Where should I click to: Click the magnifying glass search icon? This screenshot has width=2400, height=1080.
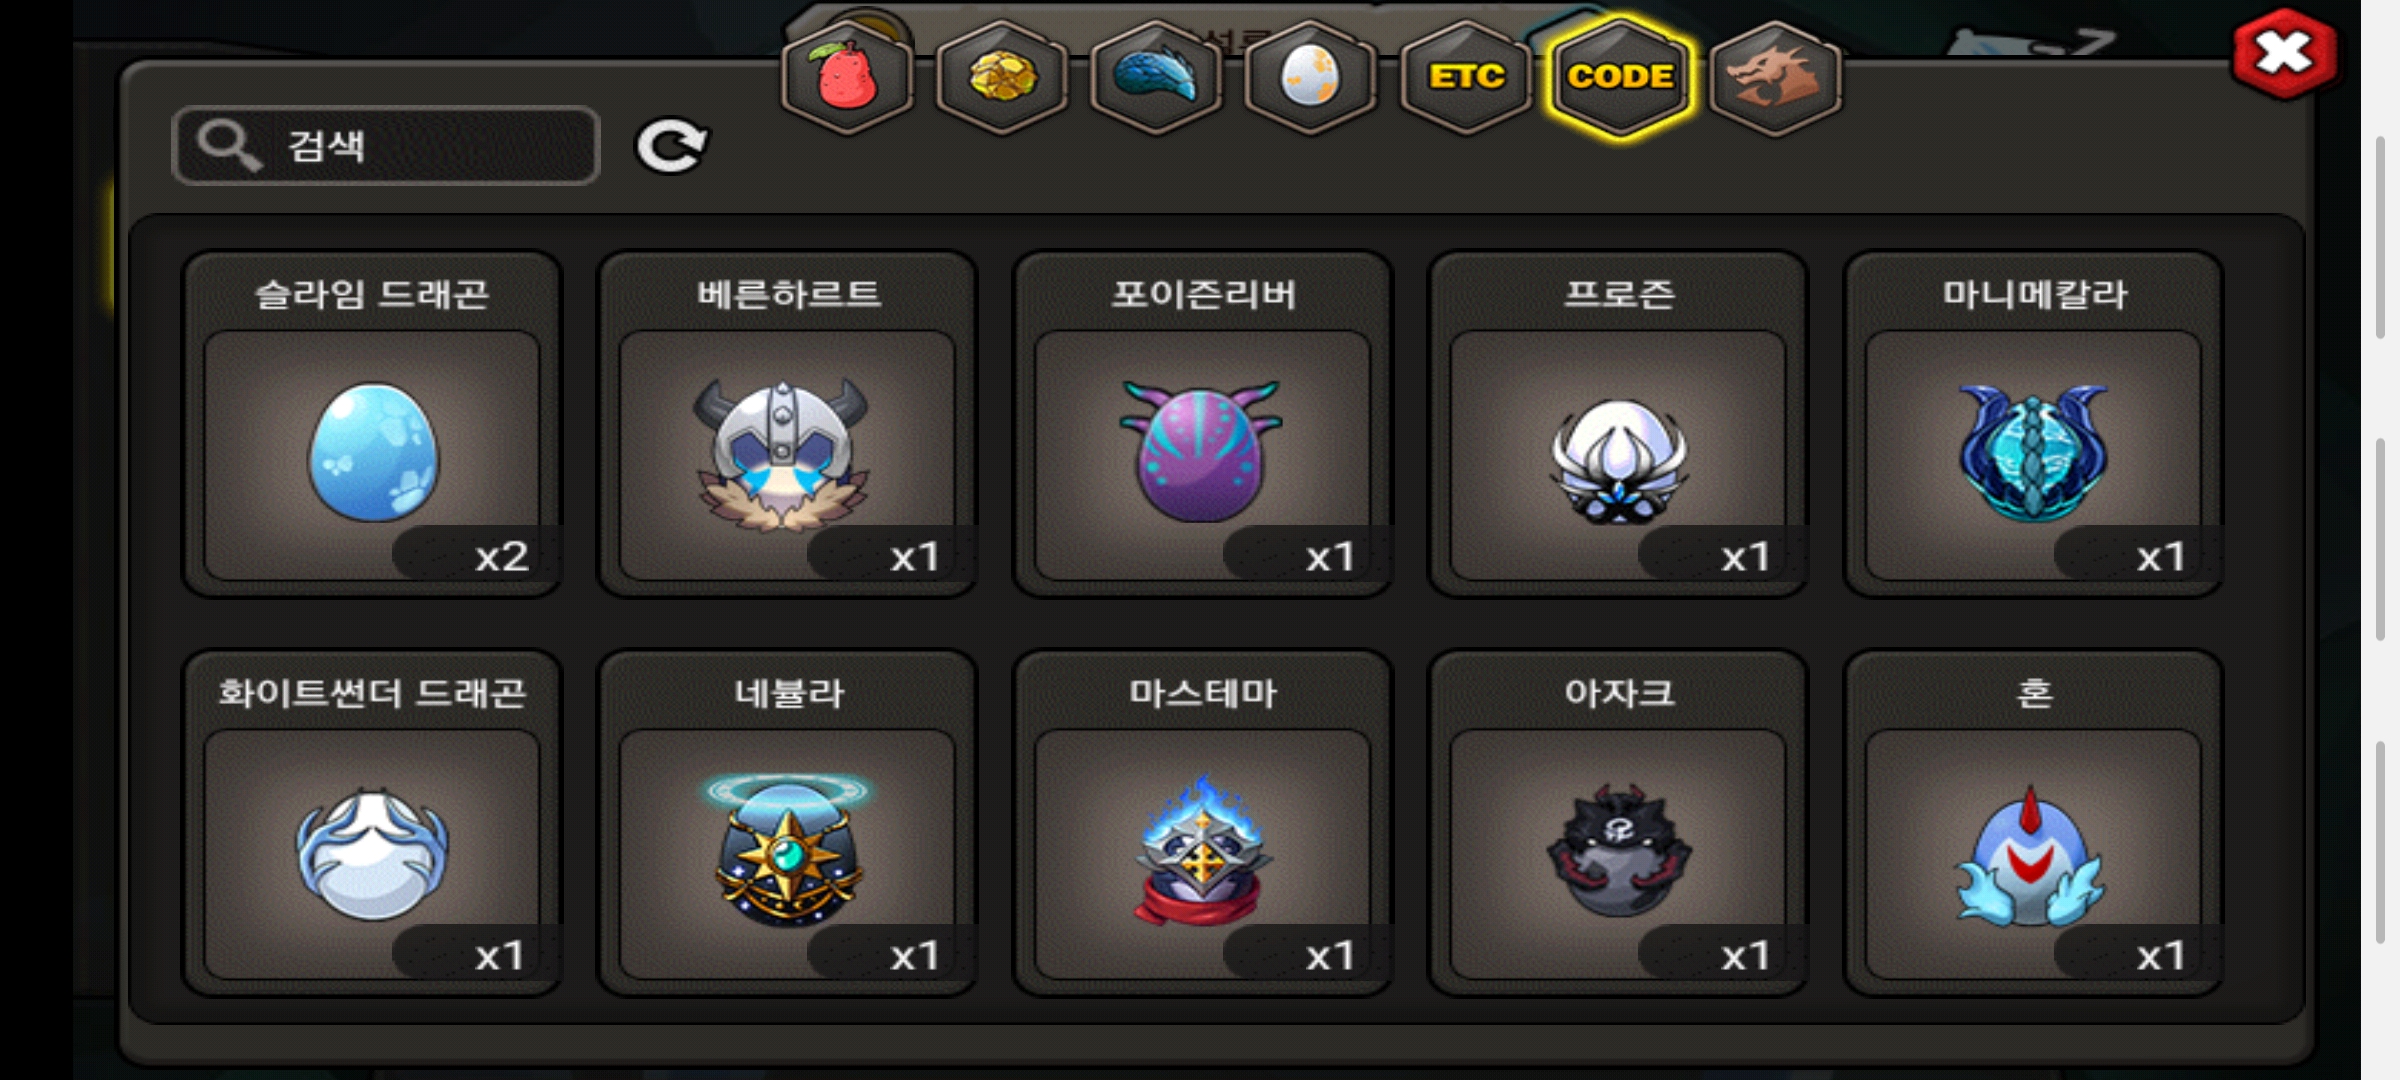[229, 146]
